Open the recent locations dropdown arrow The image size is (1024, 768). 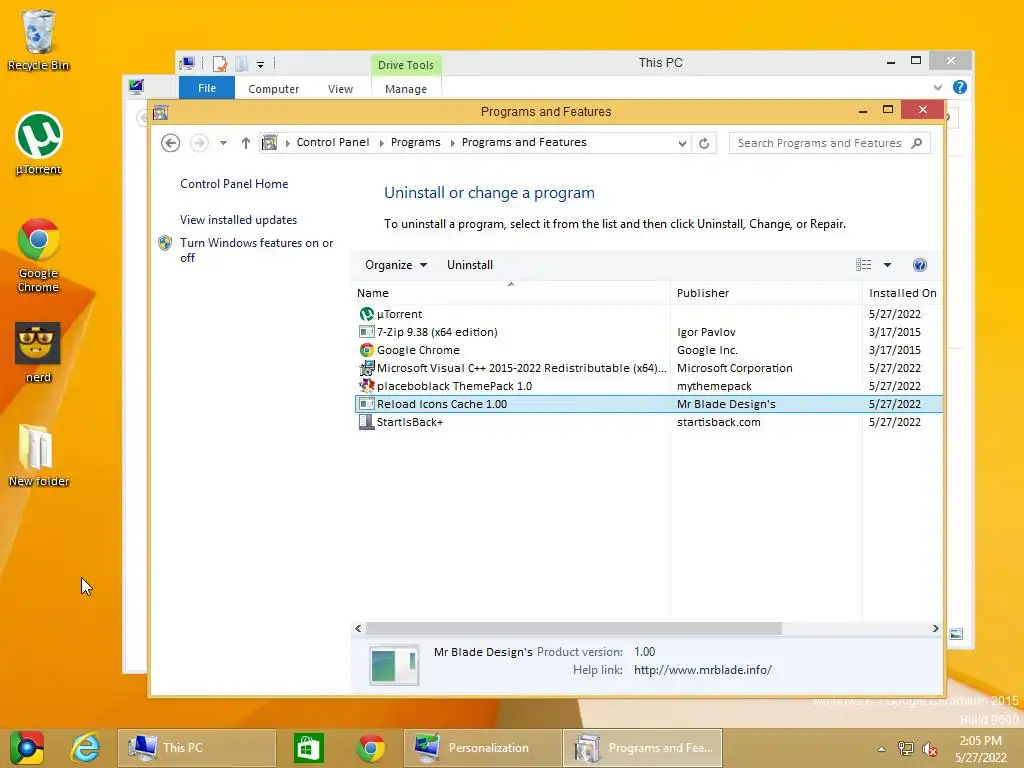[x=223, y=143]
